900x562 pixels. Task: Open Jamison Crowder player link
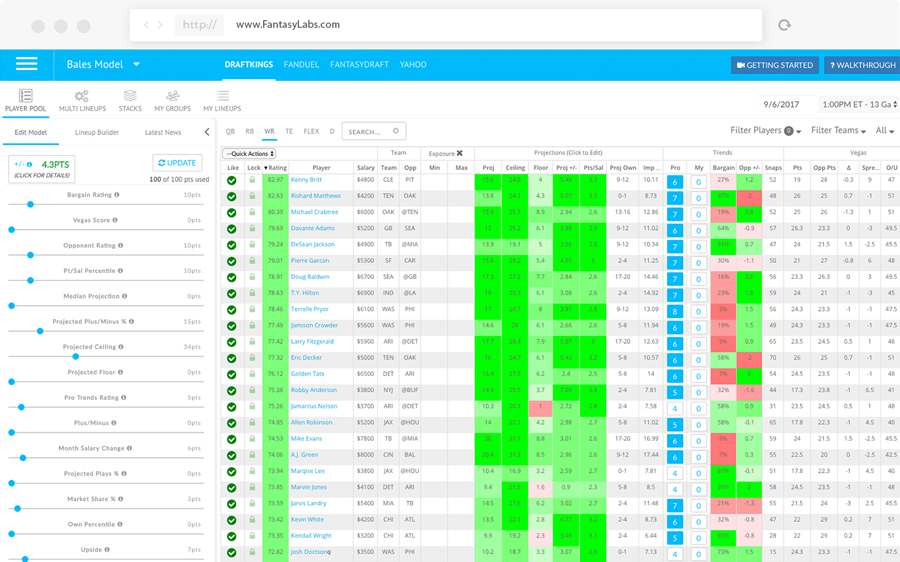click(314, 325)
